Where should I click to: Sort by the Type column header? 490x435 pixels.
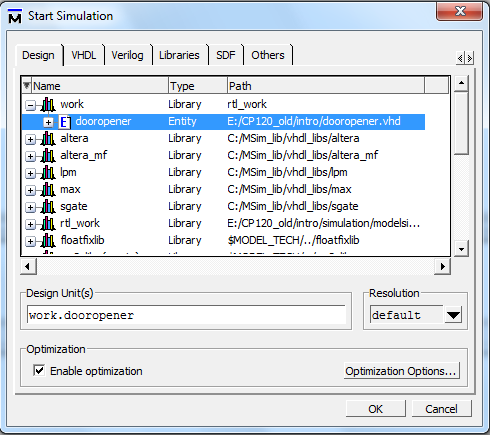tap(198, 86)
